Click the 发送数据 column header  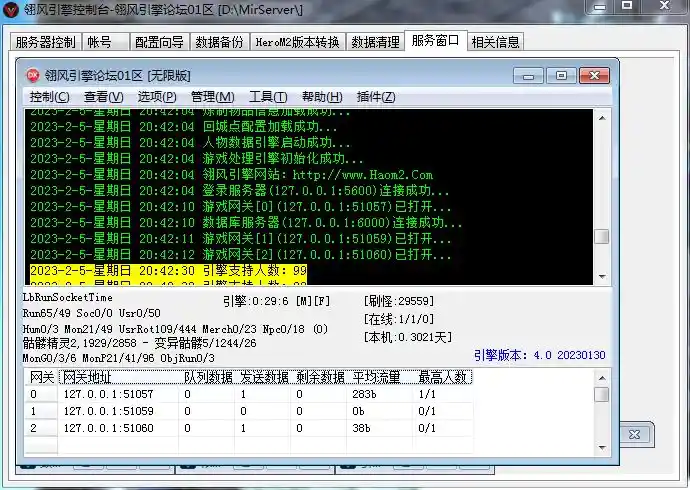coord(264,377)
